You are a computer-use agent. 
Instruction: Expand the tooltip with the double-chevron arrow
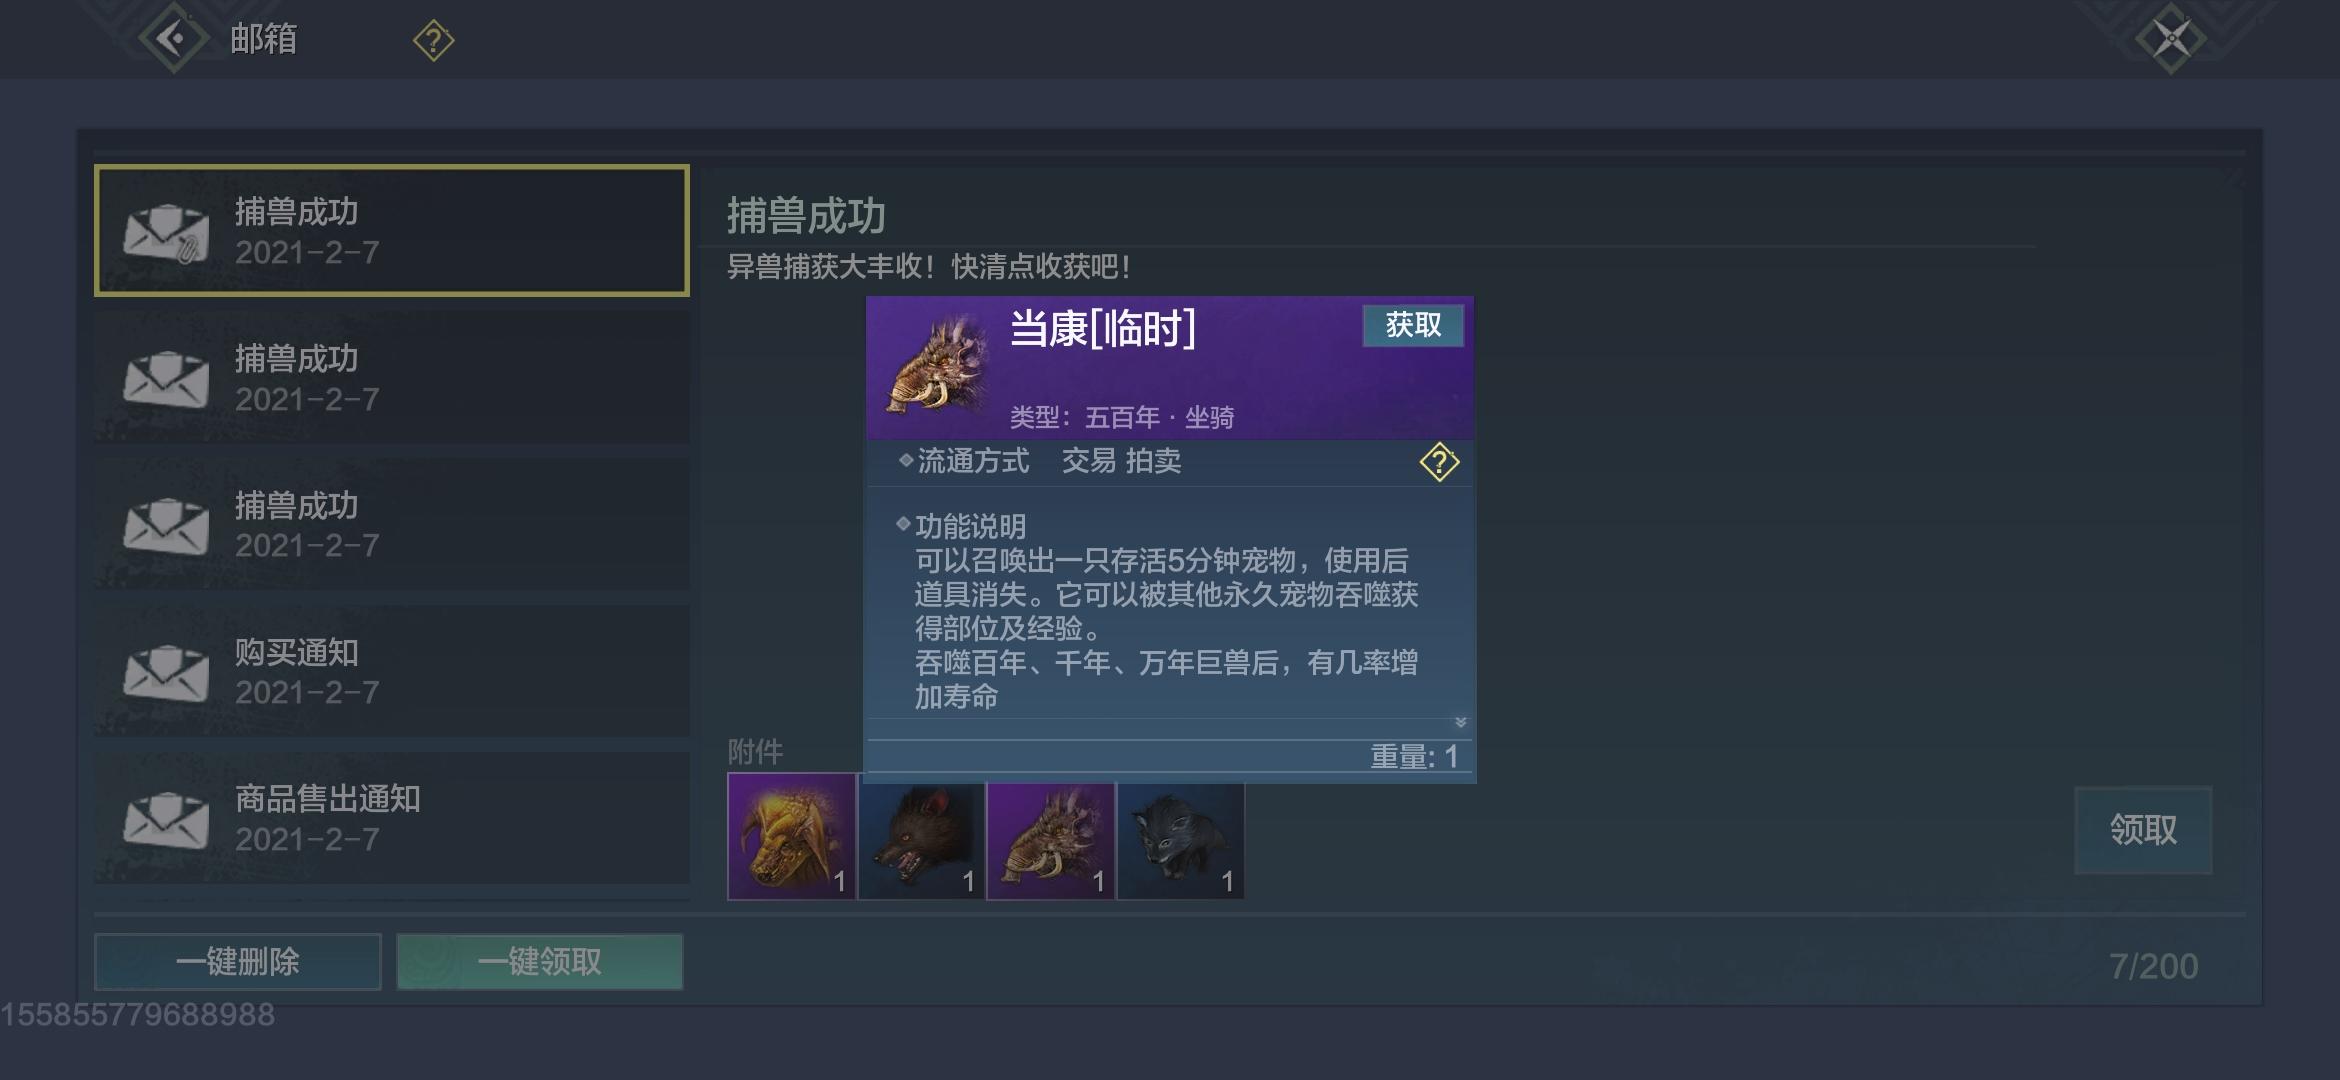pyautogui.click(x=1460, y=722)
